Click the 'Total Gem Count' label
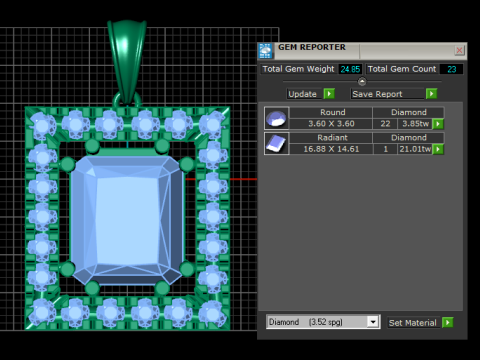This screenshot has width=480, height=360. (x=402, y=69)
